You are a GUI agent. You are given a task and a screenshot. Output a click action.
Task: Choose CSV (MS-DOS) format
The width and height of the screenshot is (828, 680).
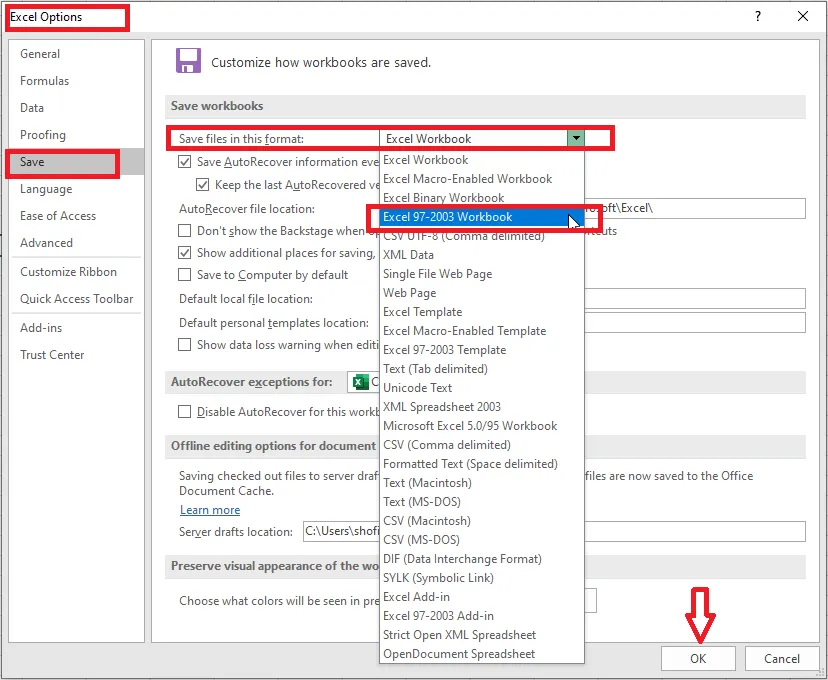(482, 540)
